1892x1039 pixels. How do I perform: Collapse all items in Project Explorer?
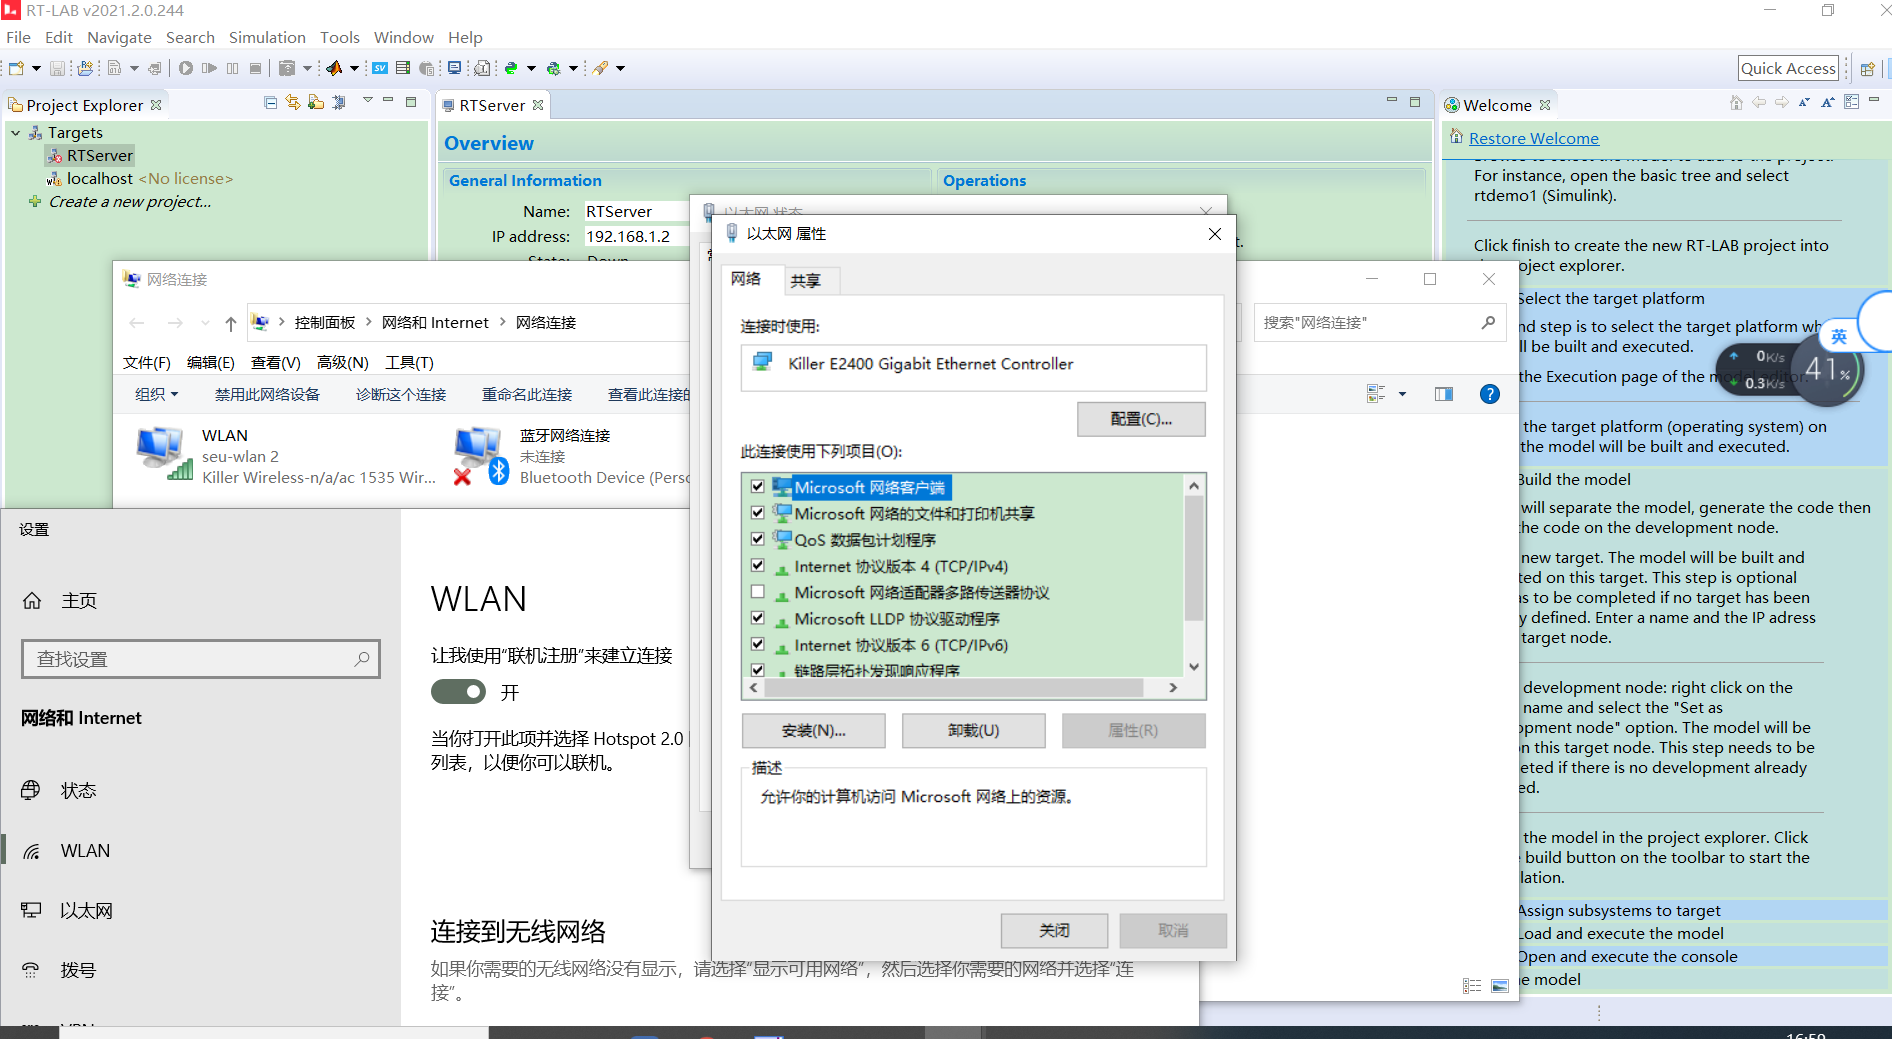pyautogui.click(x=270, y=101)
